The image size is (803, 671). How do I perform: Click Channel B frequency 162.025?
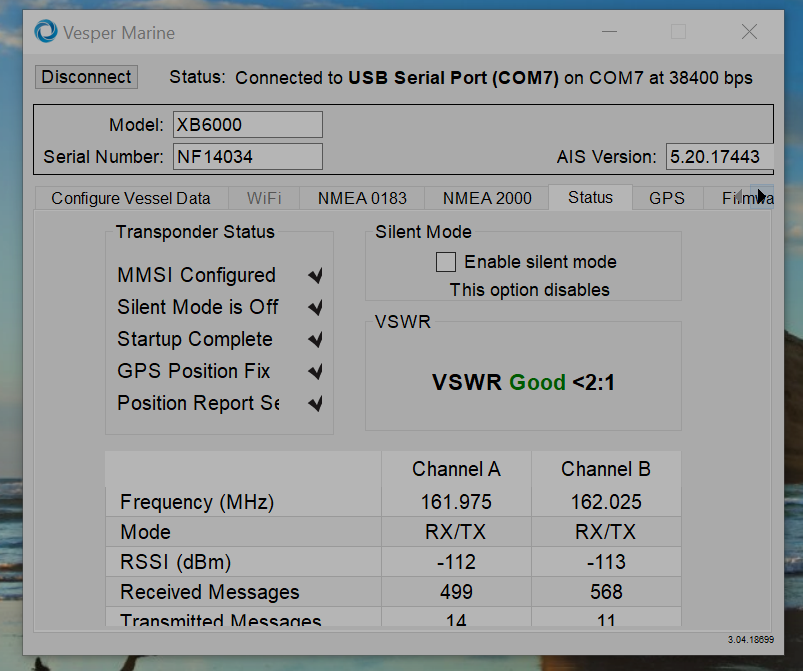coord(606,501)
